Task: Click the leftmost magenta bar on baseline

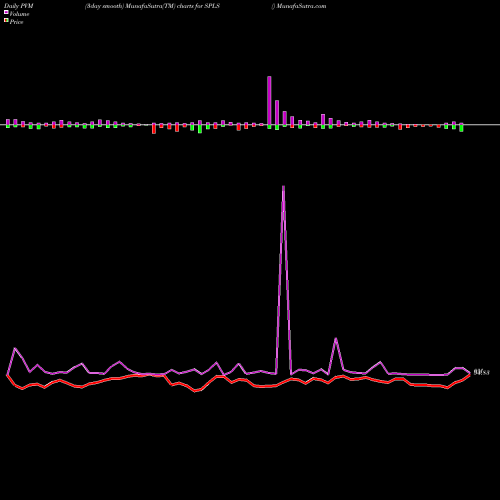Action: (8, 122)
